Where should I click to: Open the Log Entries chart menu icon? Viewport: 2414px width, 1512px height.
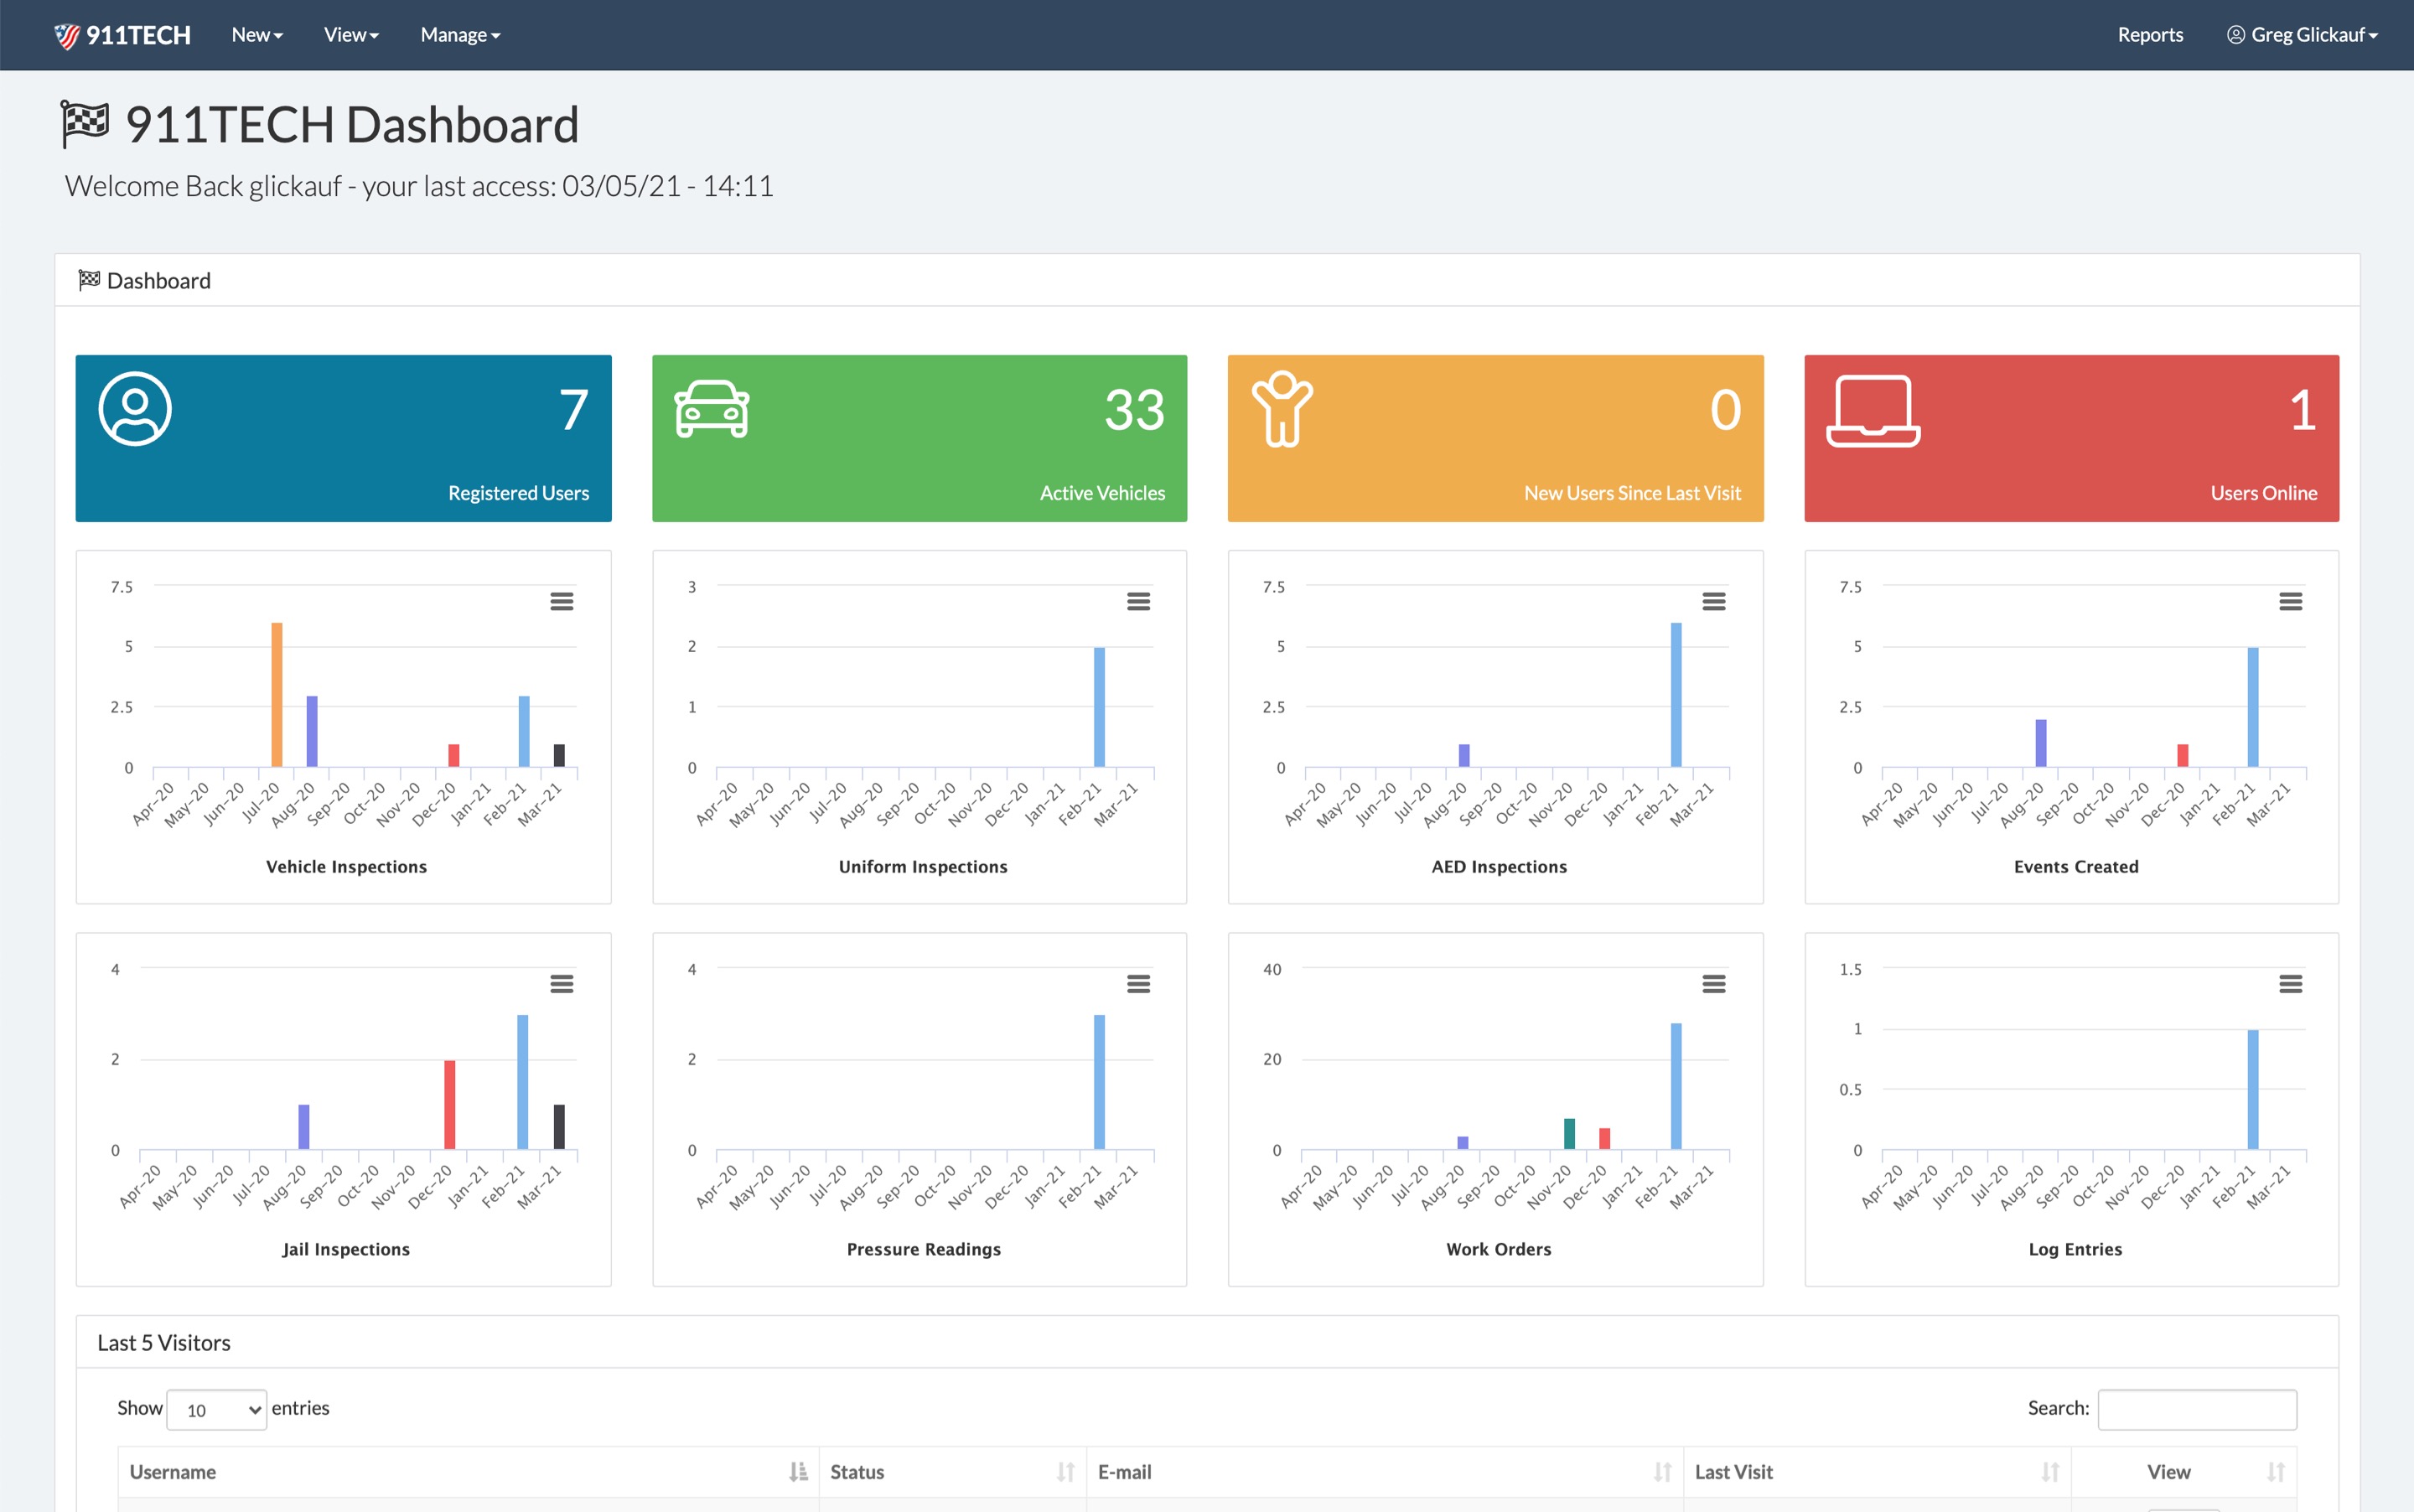pos(2290,984)
